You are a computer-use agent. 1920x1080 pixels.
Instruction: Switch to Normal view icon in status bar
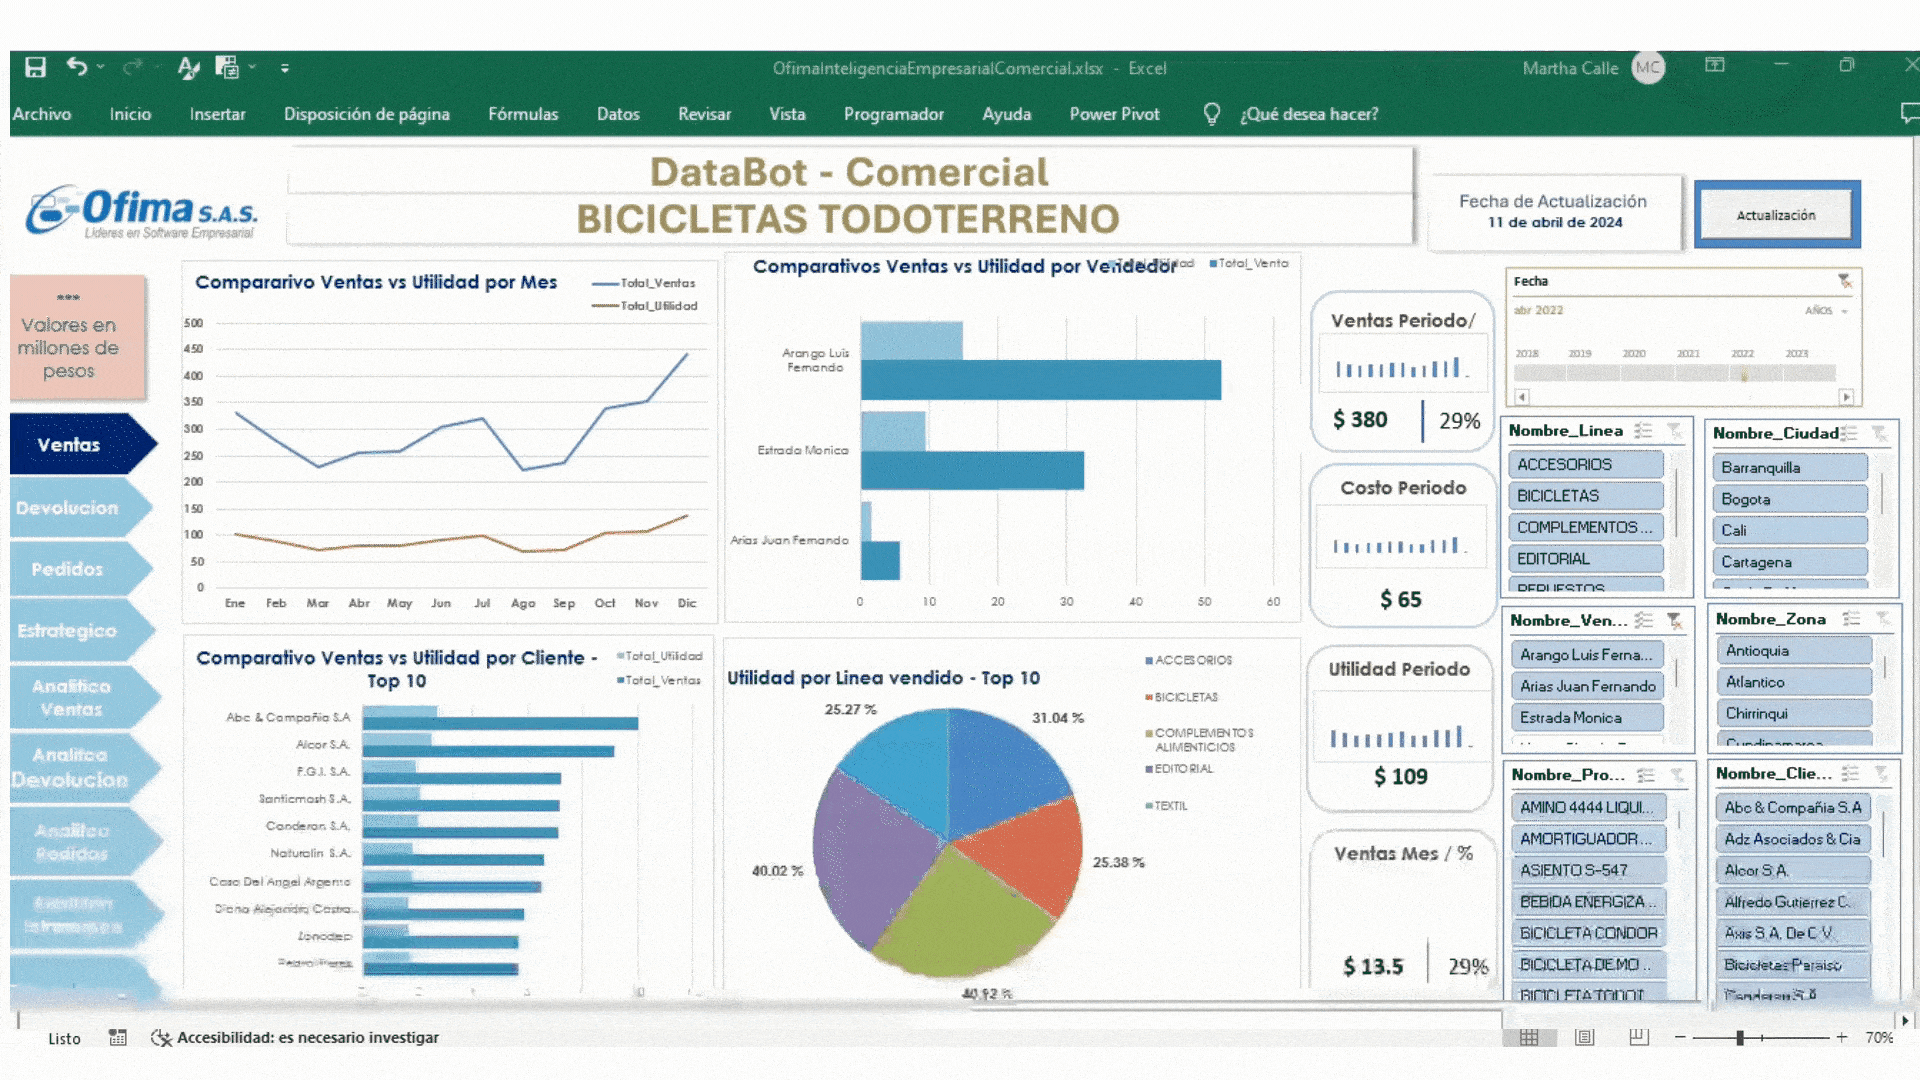1529,1037
